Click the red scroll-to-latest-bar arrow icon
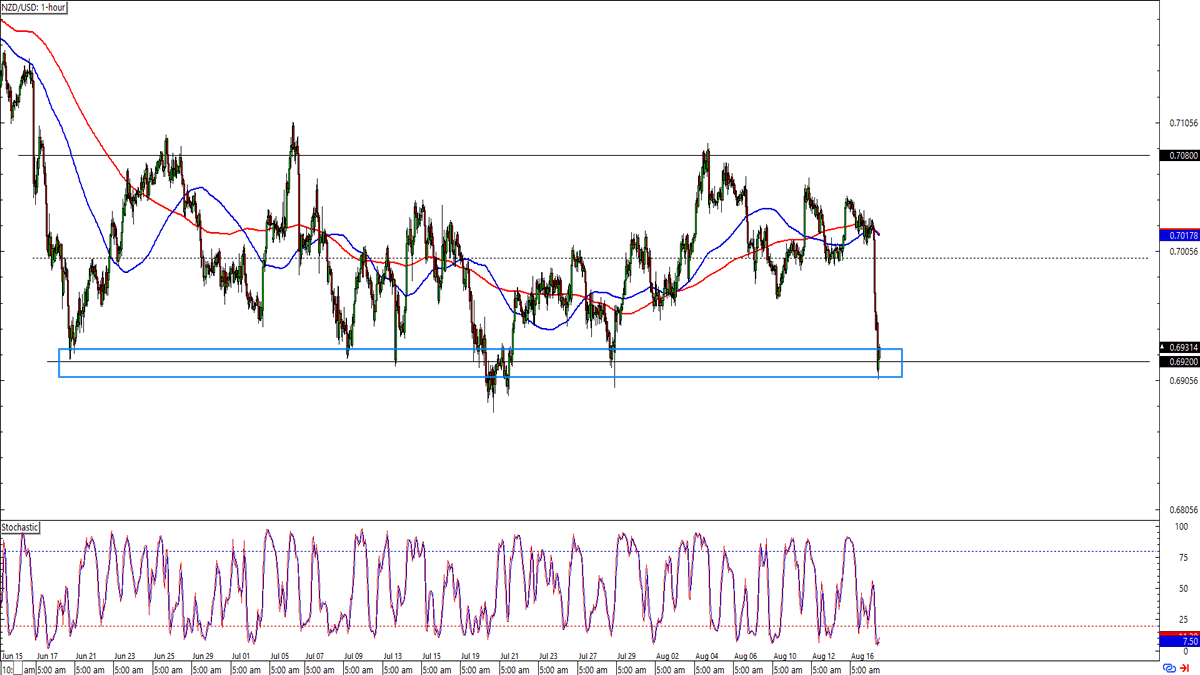Viewport: 1200px width, 675px height. (x=1185, y=667)
